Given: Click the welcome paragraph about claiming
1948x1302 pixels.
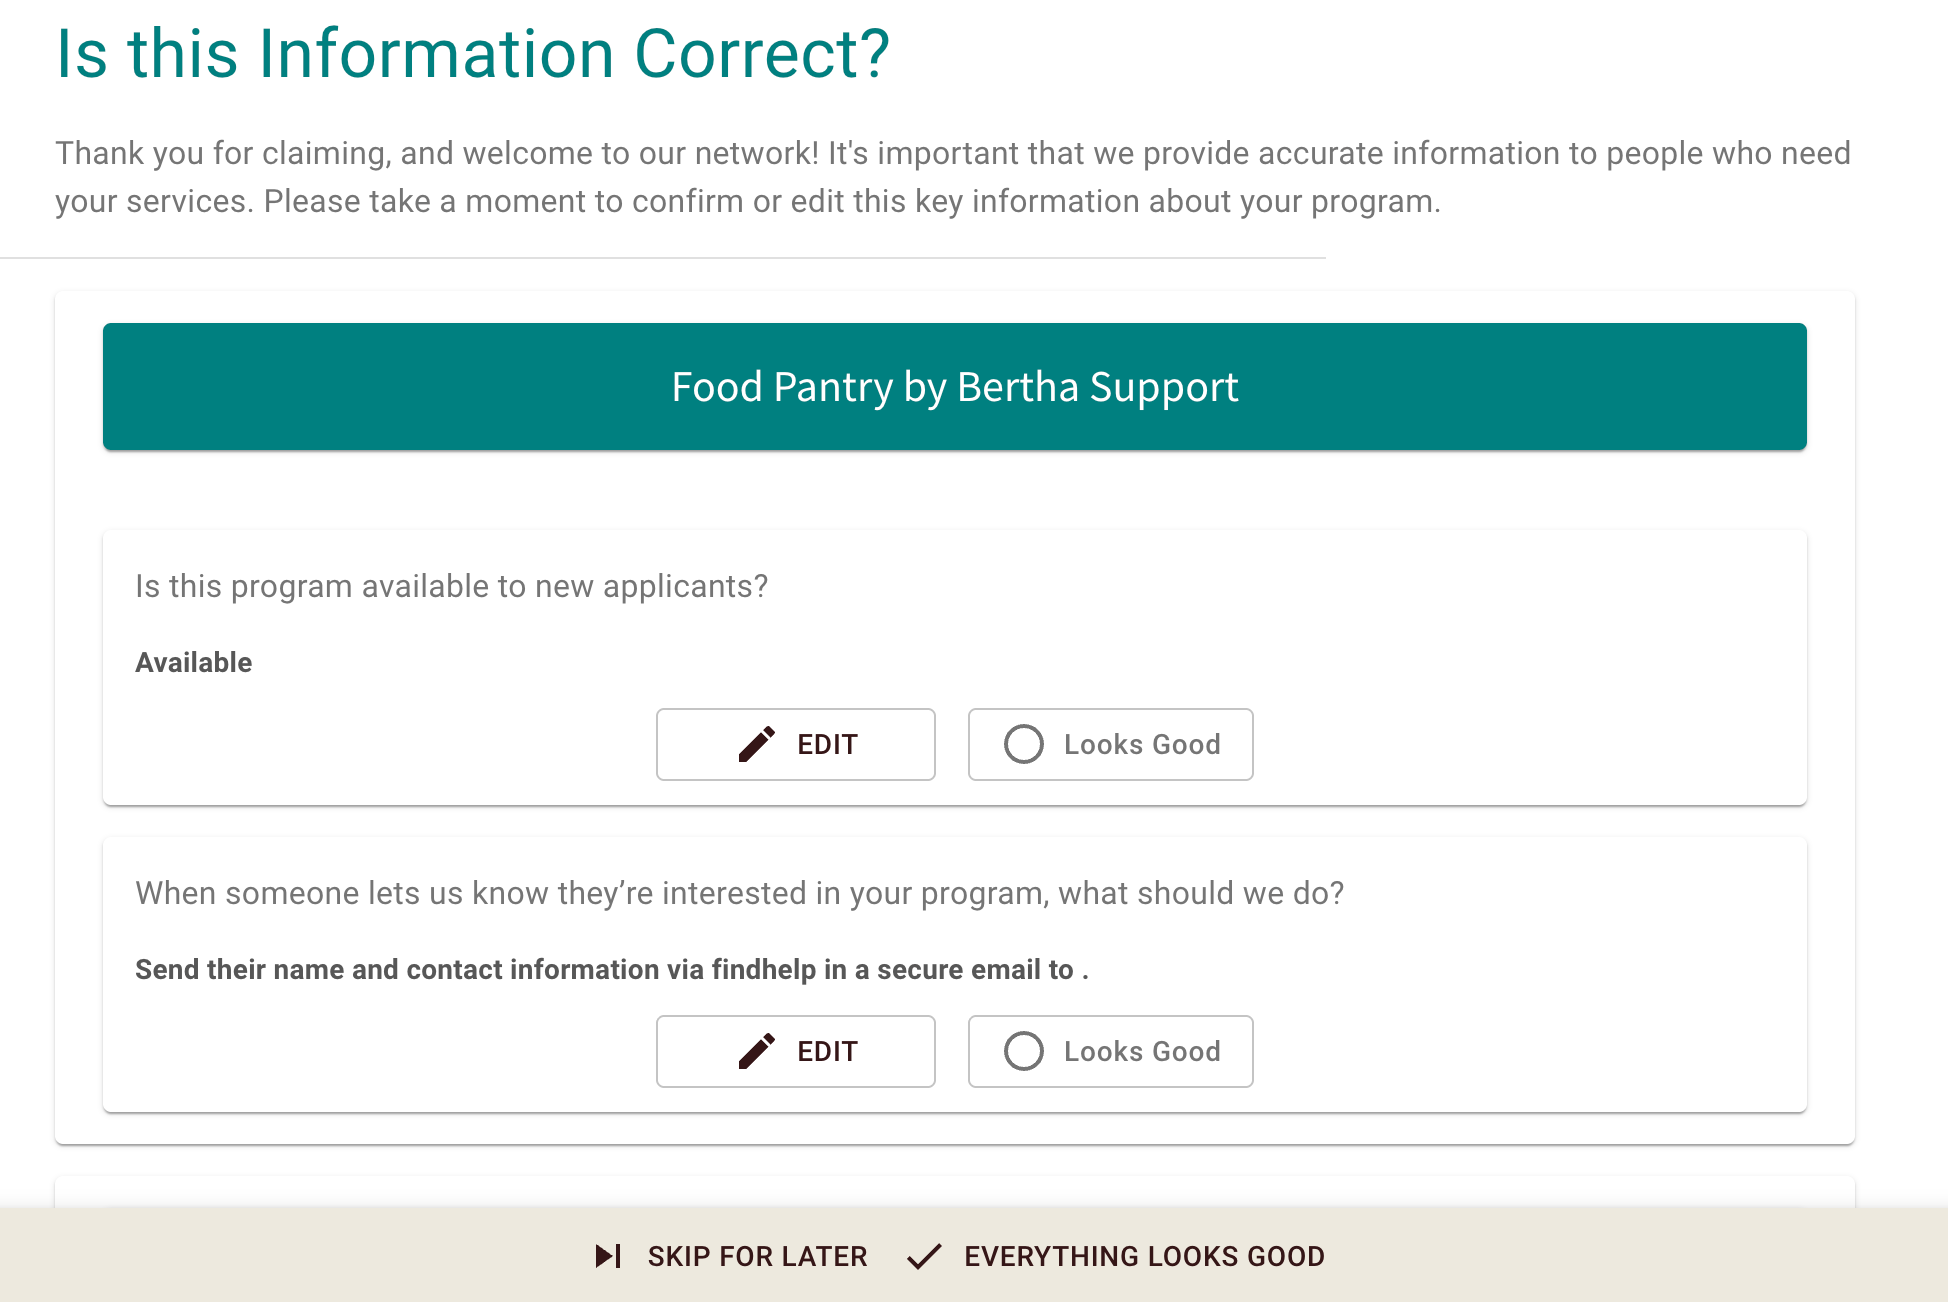Looking at the screenshot, I should pyautogui.click(x=952, y=177).
